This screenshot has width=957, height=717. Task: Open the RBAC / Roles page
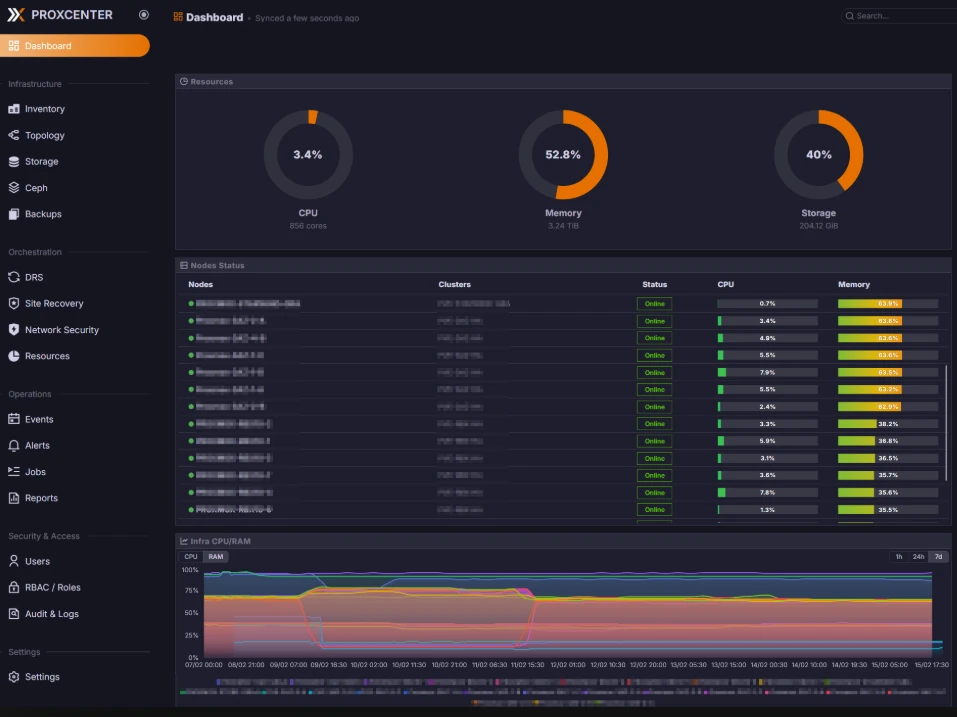(52, 588)
